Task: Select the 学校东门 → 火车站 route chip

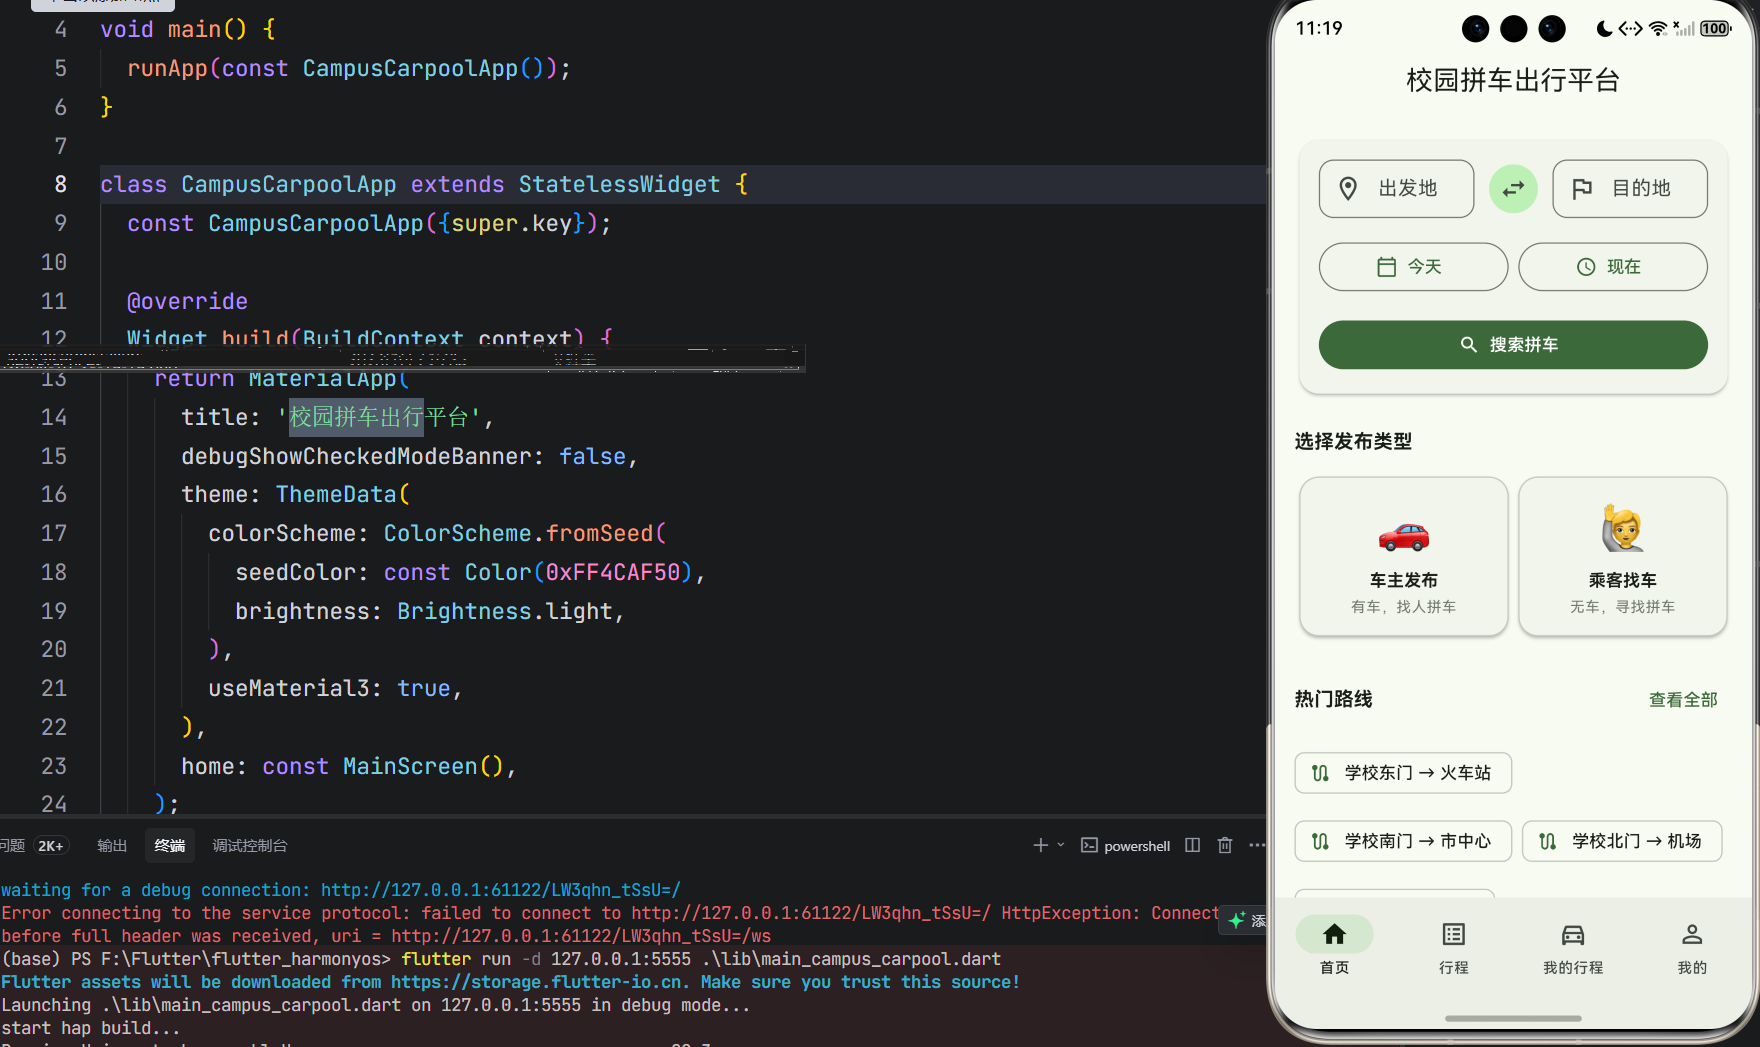Action: click(x=1403, y=773)
